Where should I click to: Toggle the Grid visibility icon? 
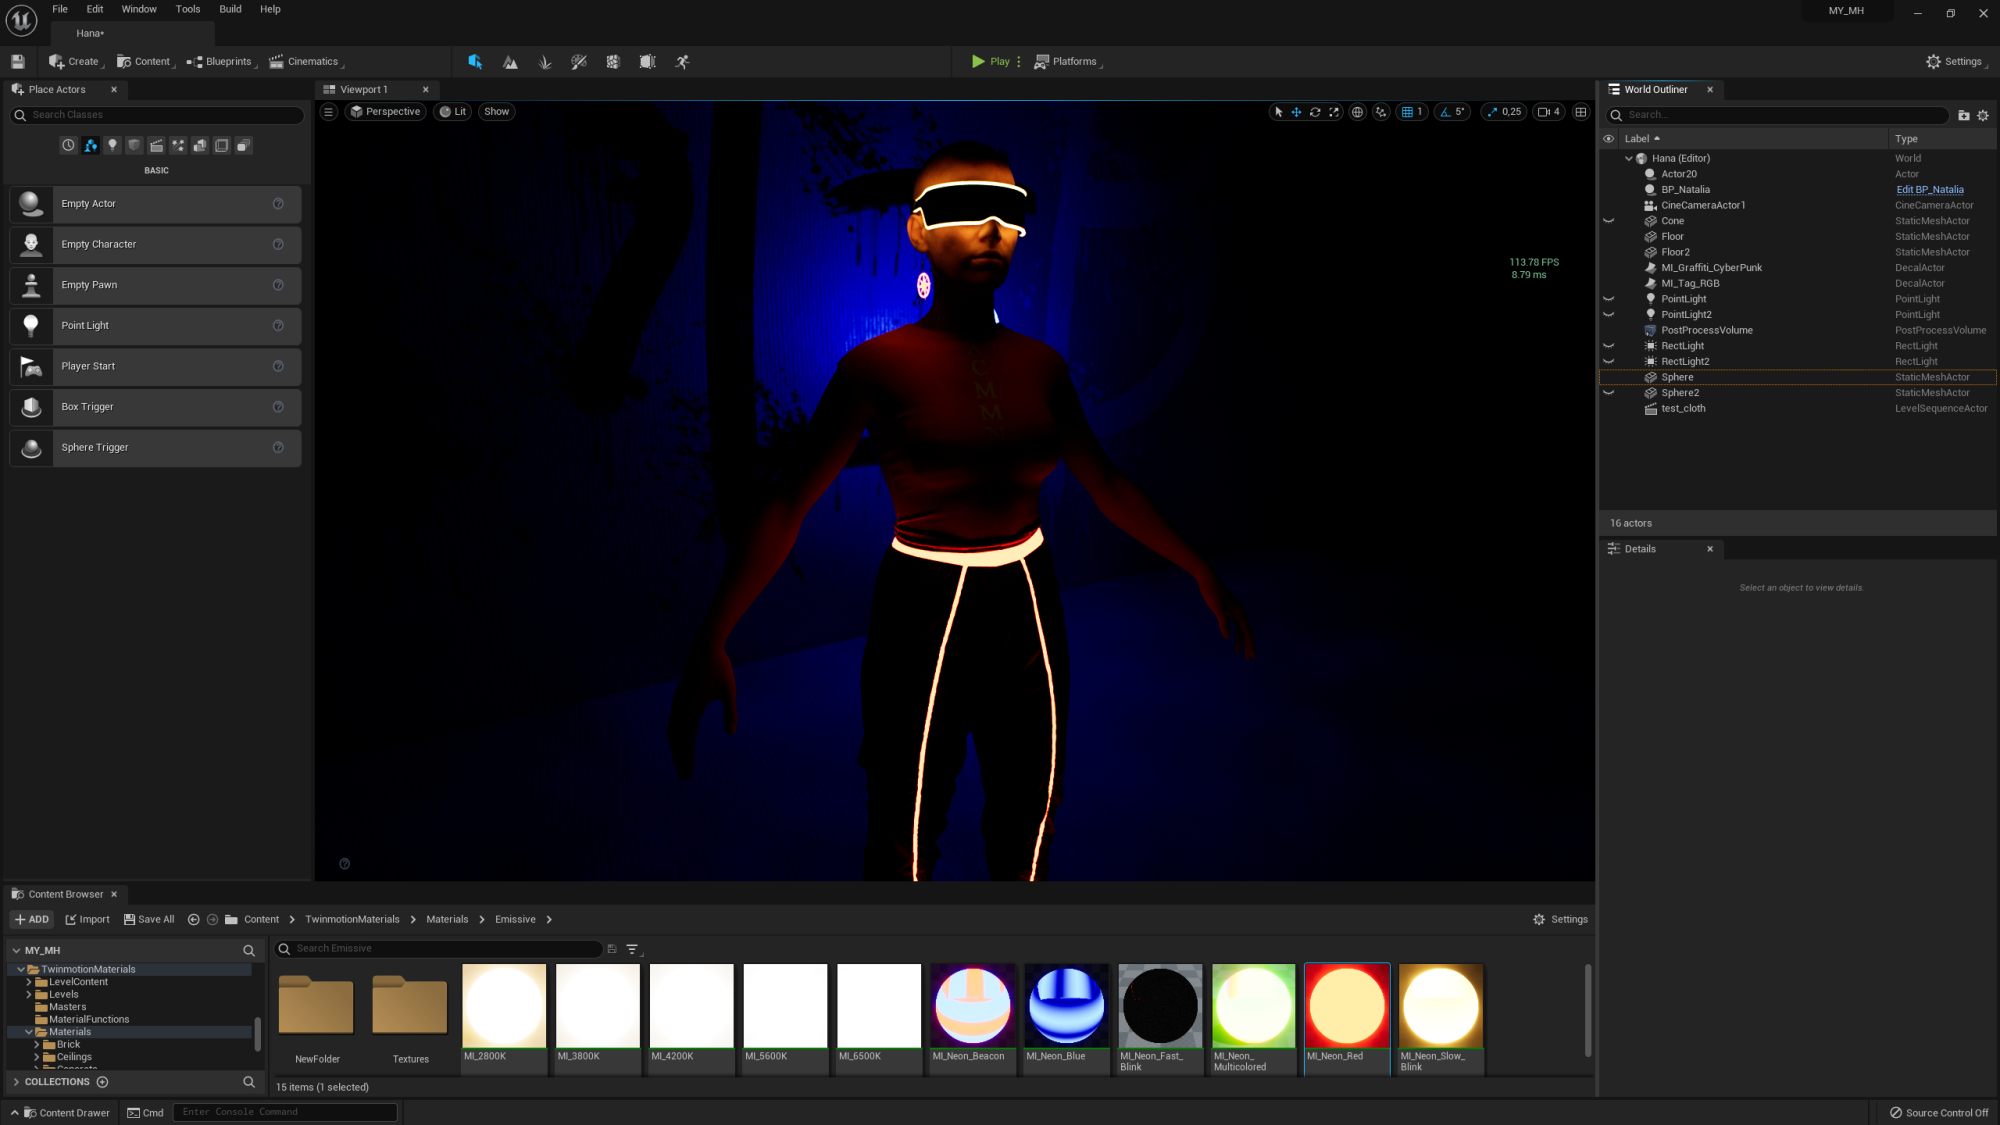tap(1408, 111)
